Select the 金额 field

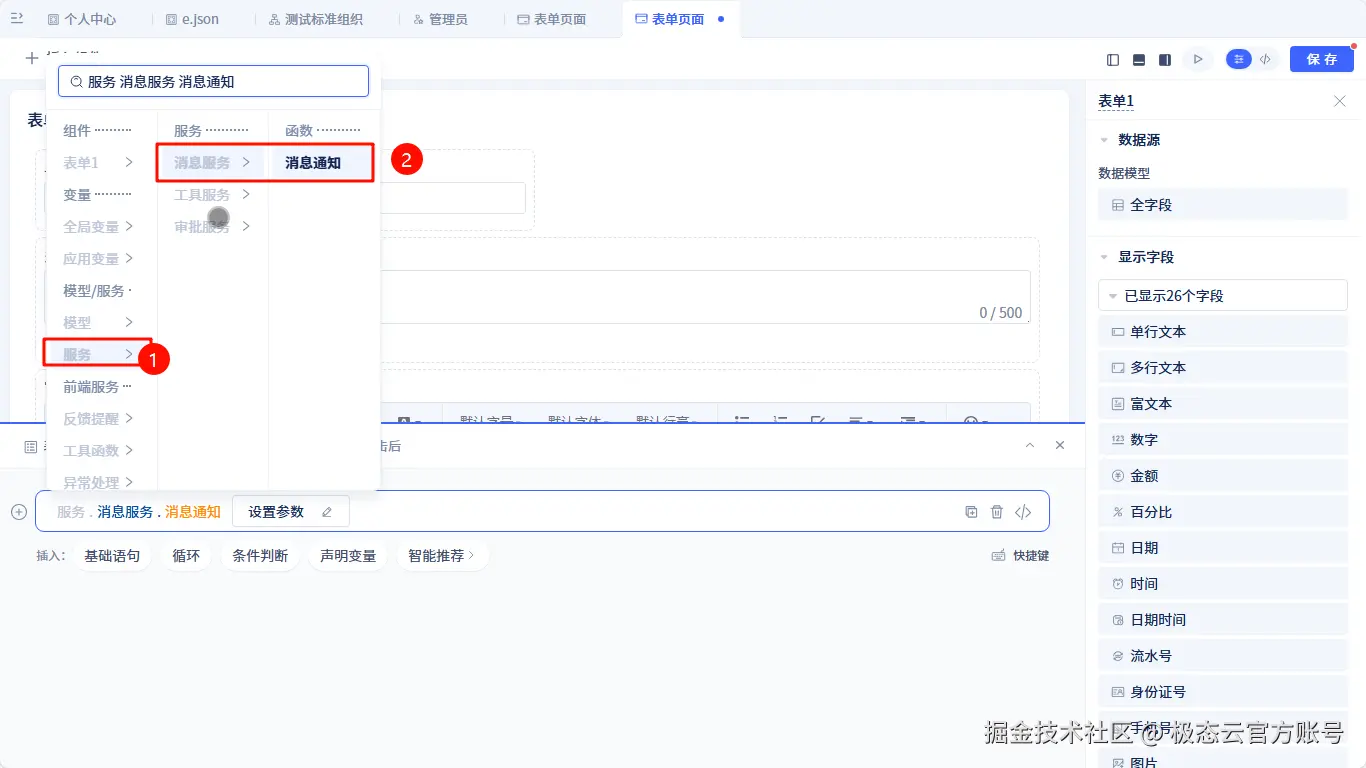click(1223, 476)
